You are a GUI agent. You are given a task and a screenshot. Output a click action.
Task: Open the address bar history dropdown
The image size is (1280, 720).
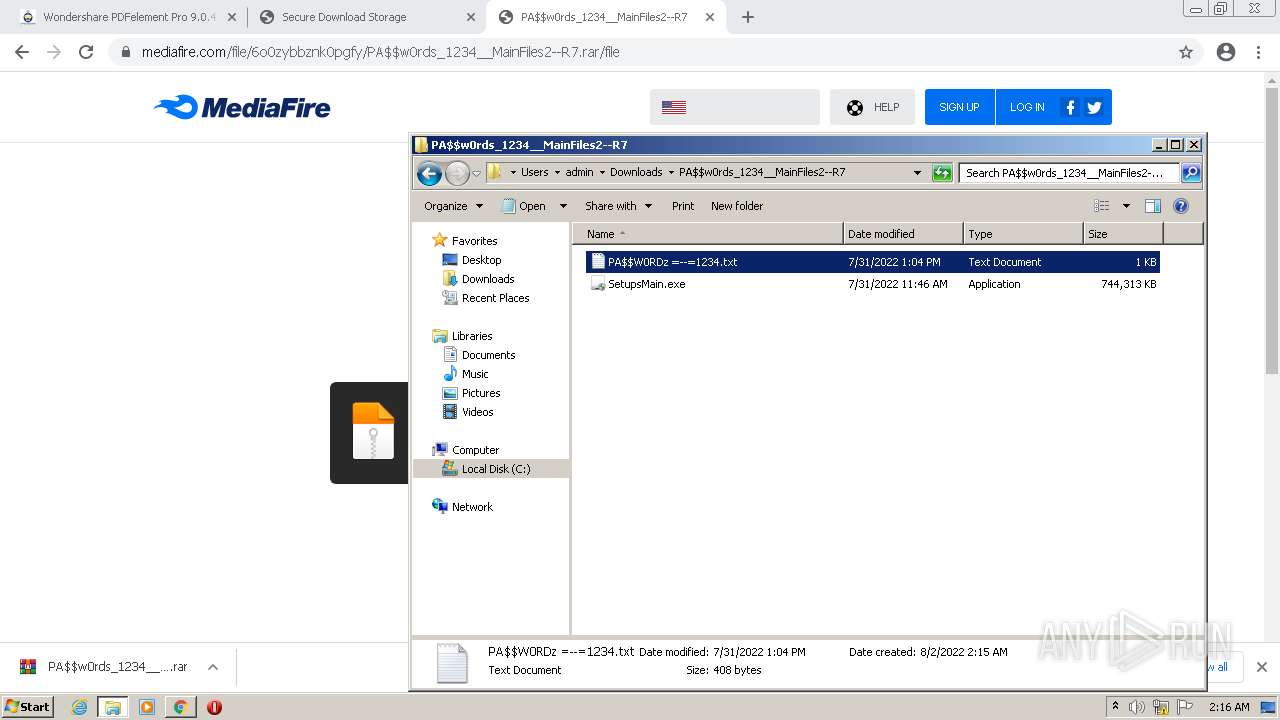[x=917, y=173]
